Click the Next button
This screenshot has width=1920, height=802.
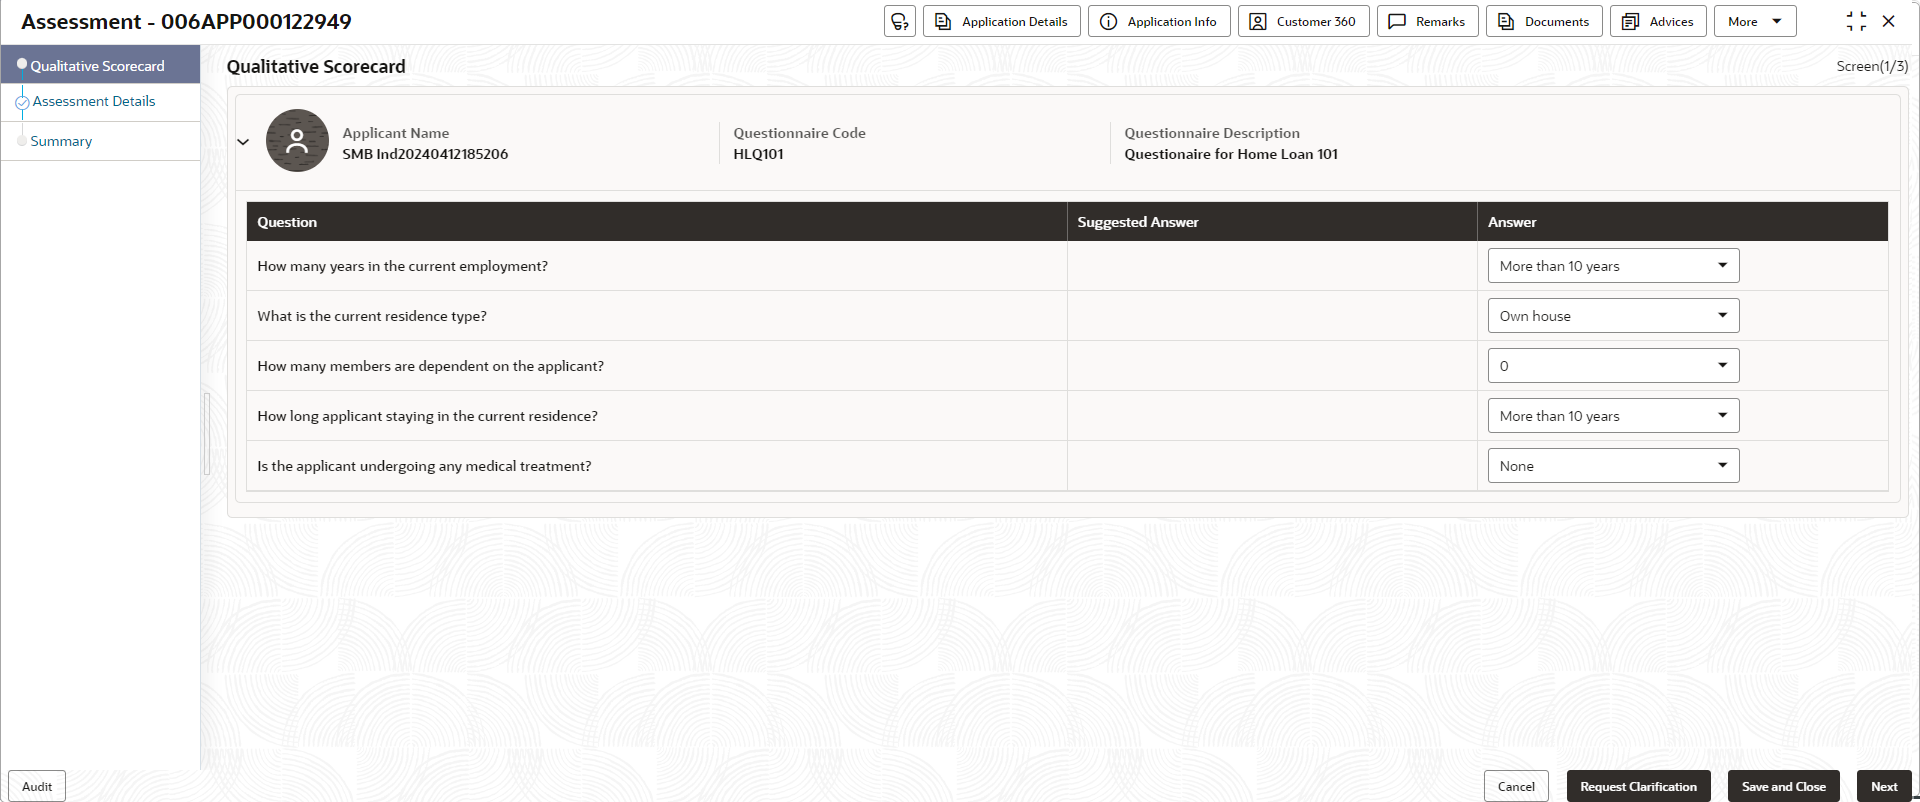point(1884,786)
